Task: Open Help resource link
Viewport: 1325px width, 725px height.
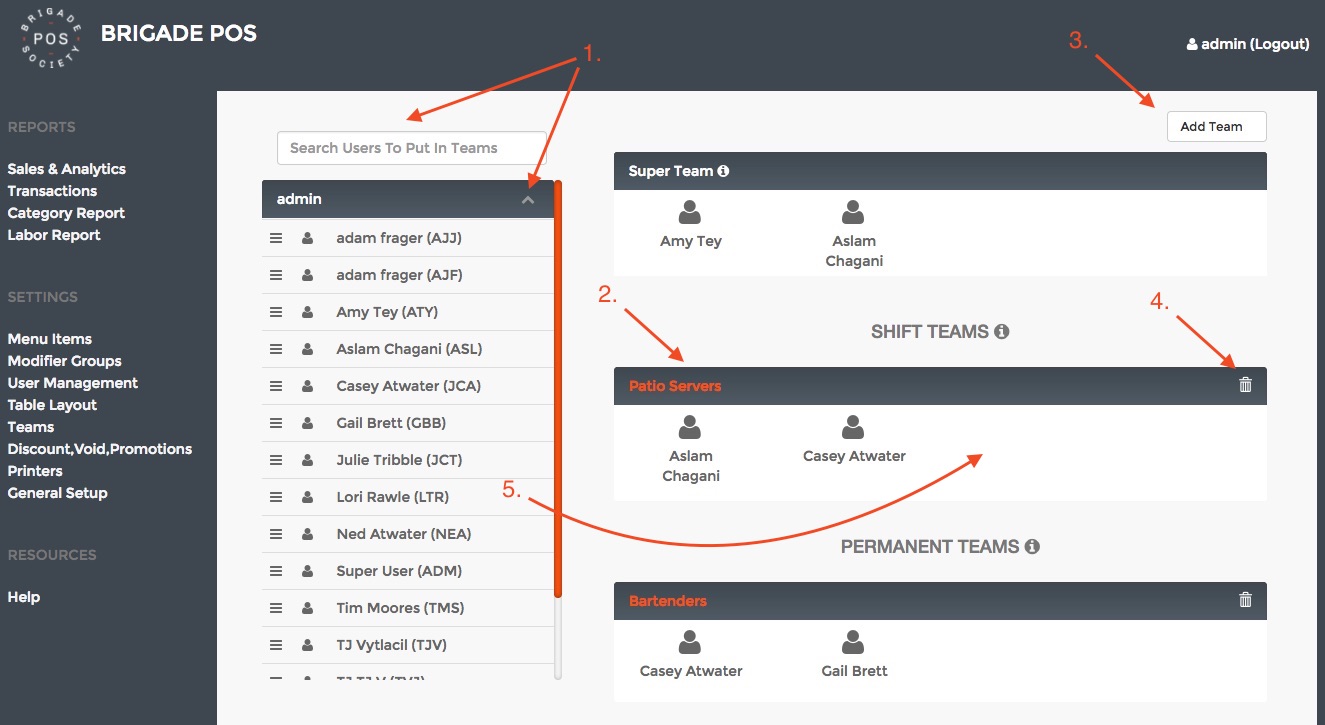Action: click(24, 597)
